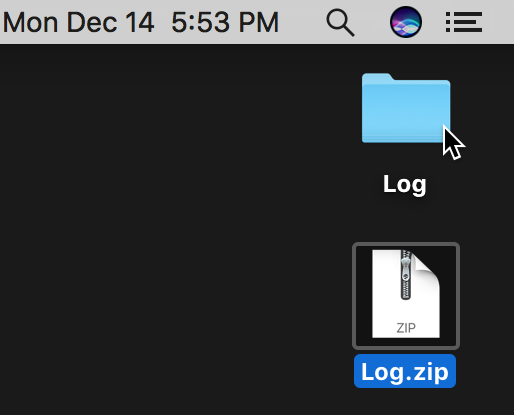Open Spotlight search magnifying glass

(x=340, y=23)
